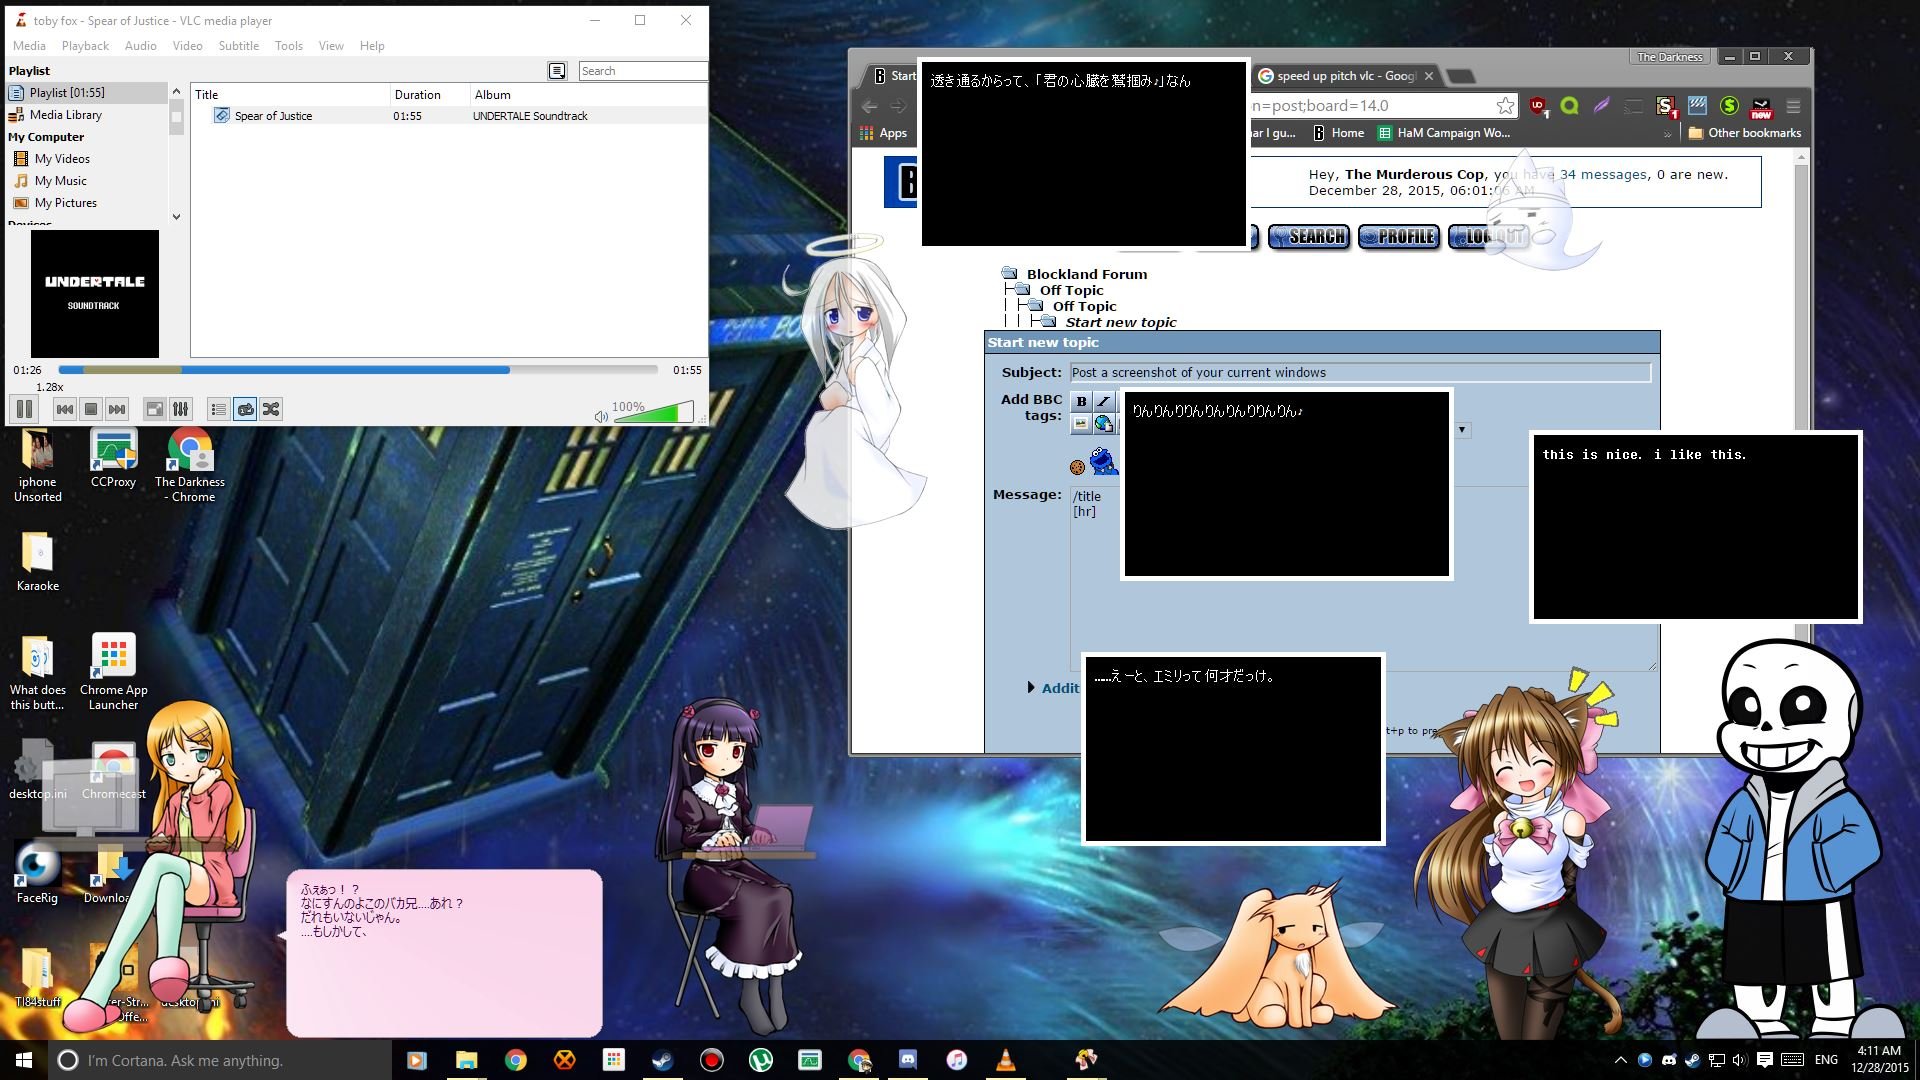Screen dimensions: 1920x1080
Task: Open VLC Media menu
Action: 29,46
